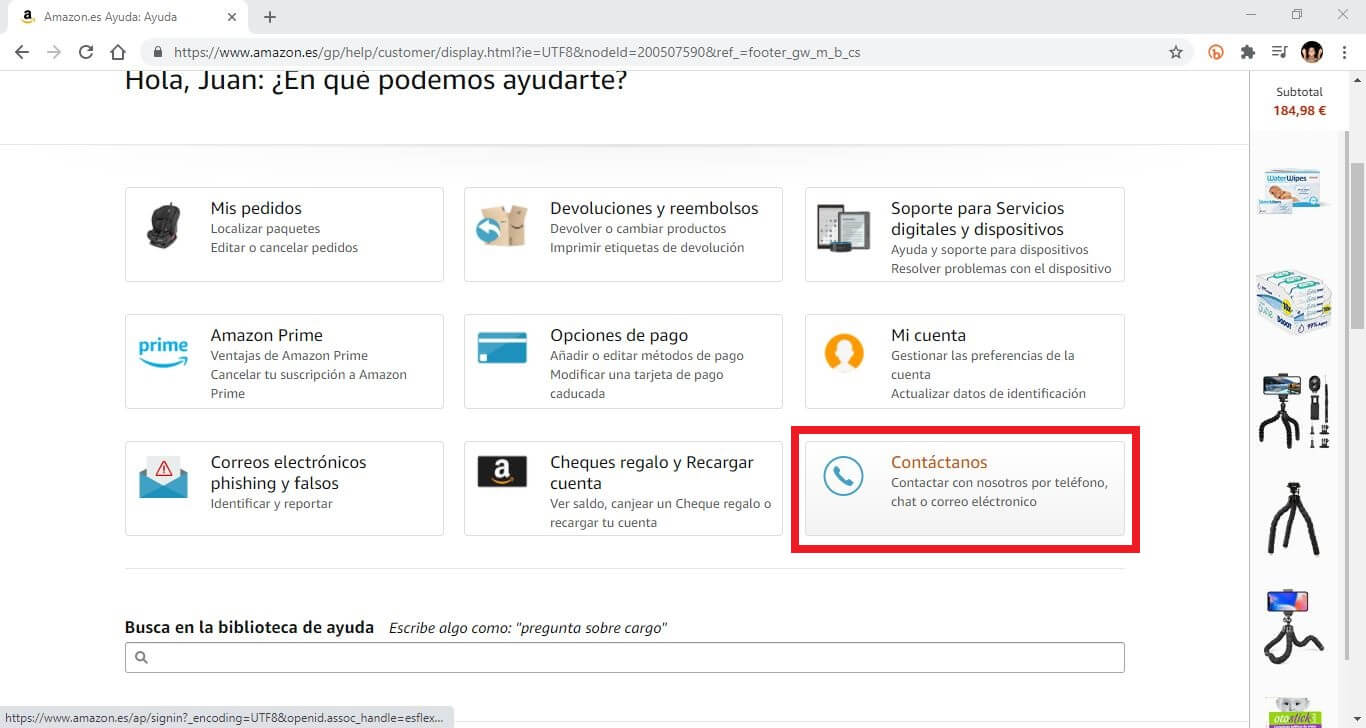Image resolution: width=1366 pixels, height=728 pixels.
Task: Click 'Localizar paquetes' text under Mis pedidos
Action: [x=265, y=229]
